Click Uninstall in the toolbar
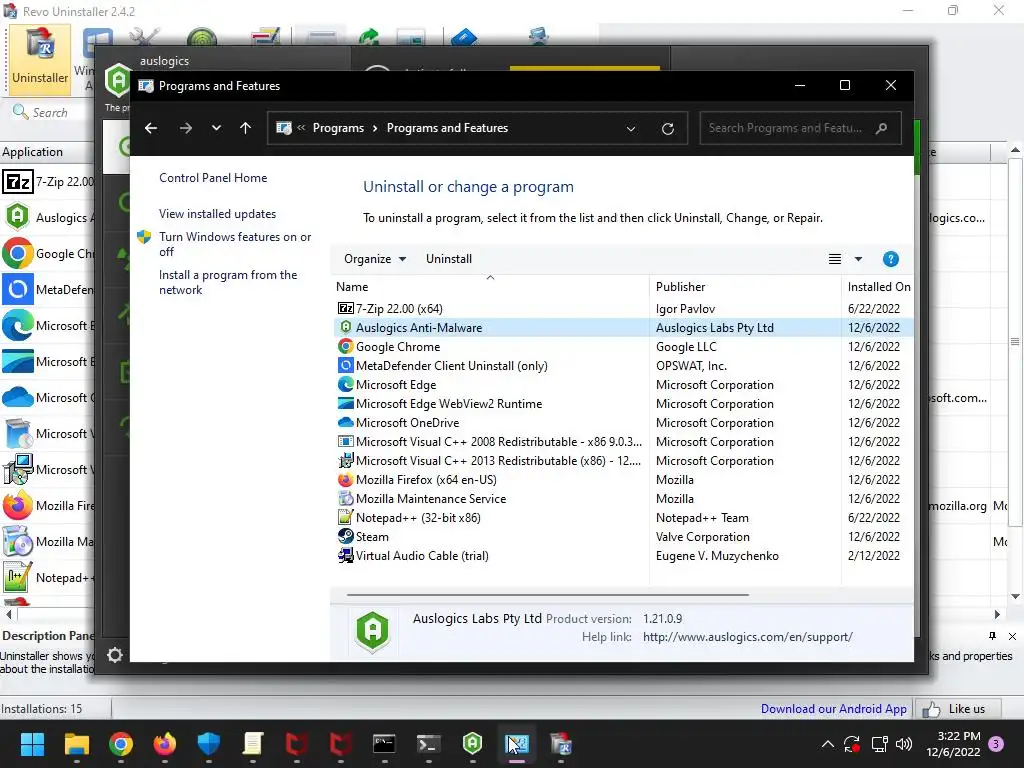Screen dimensions: 1024x768 (x=449, y=259)
